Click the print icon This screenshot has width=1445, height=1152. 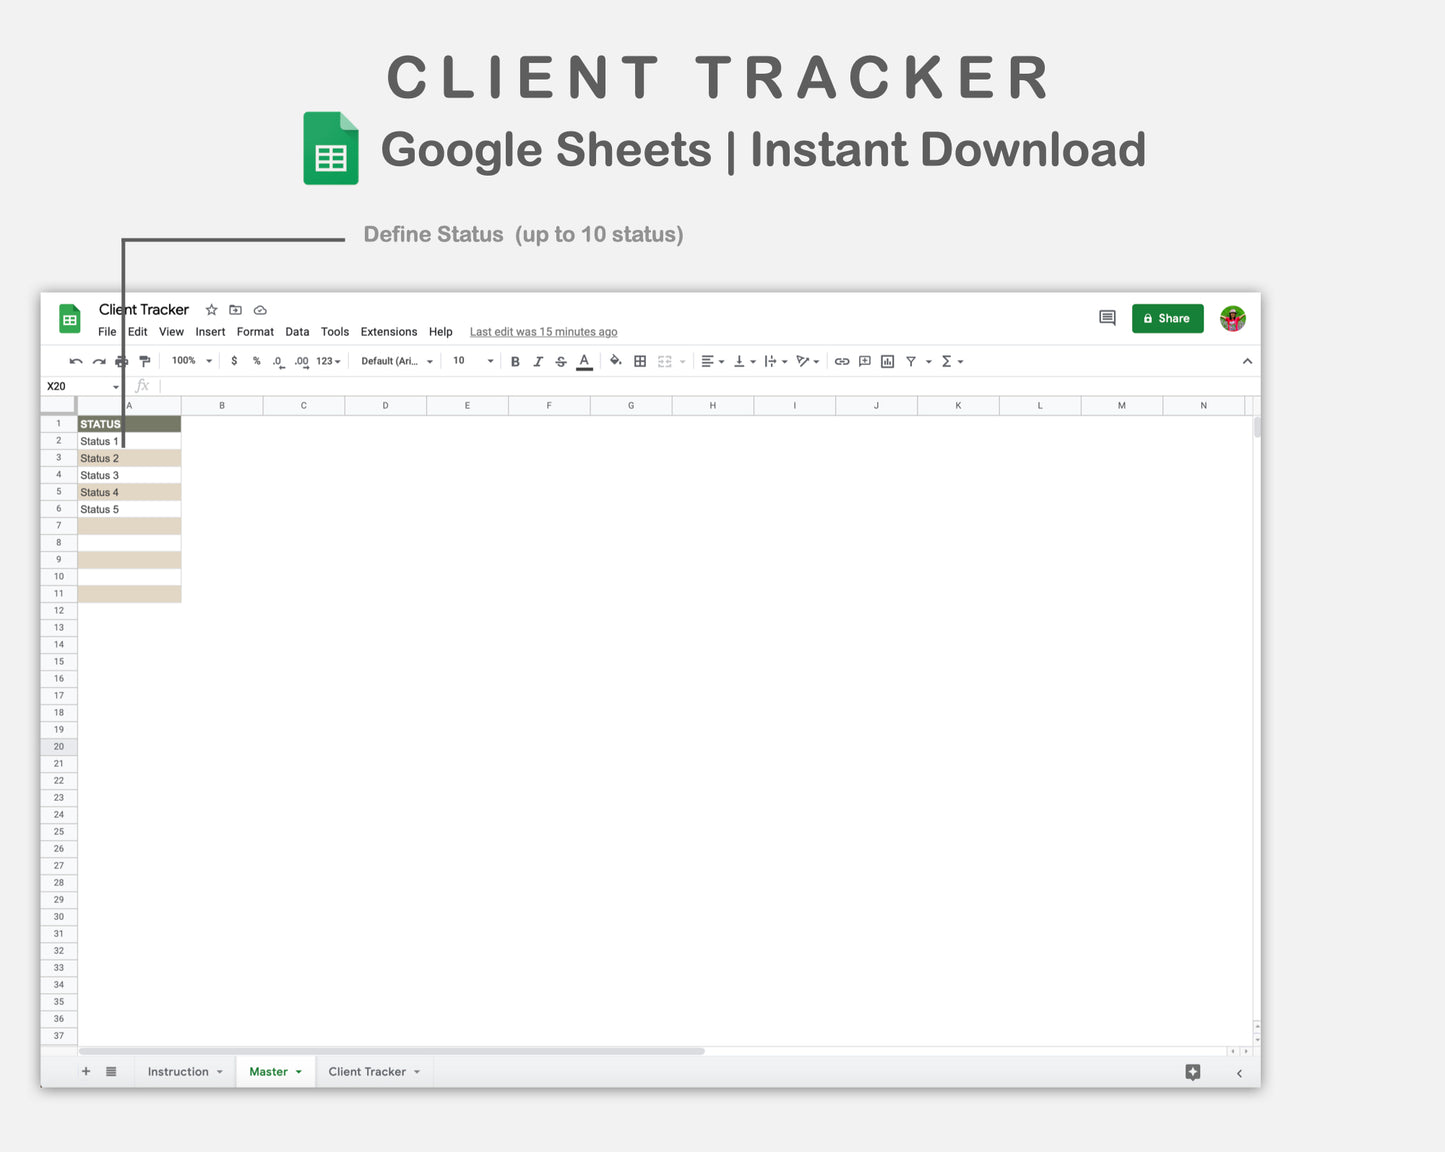point(121,361)
